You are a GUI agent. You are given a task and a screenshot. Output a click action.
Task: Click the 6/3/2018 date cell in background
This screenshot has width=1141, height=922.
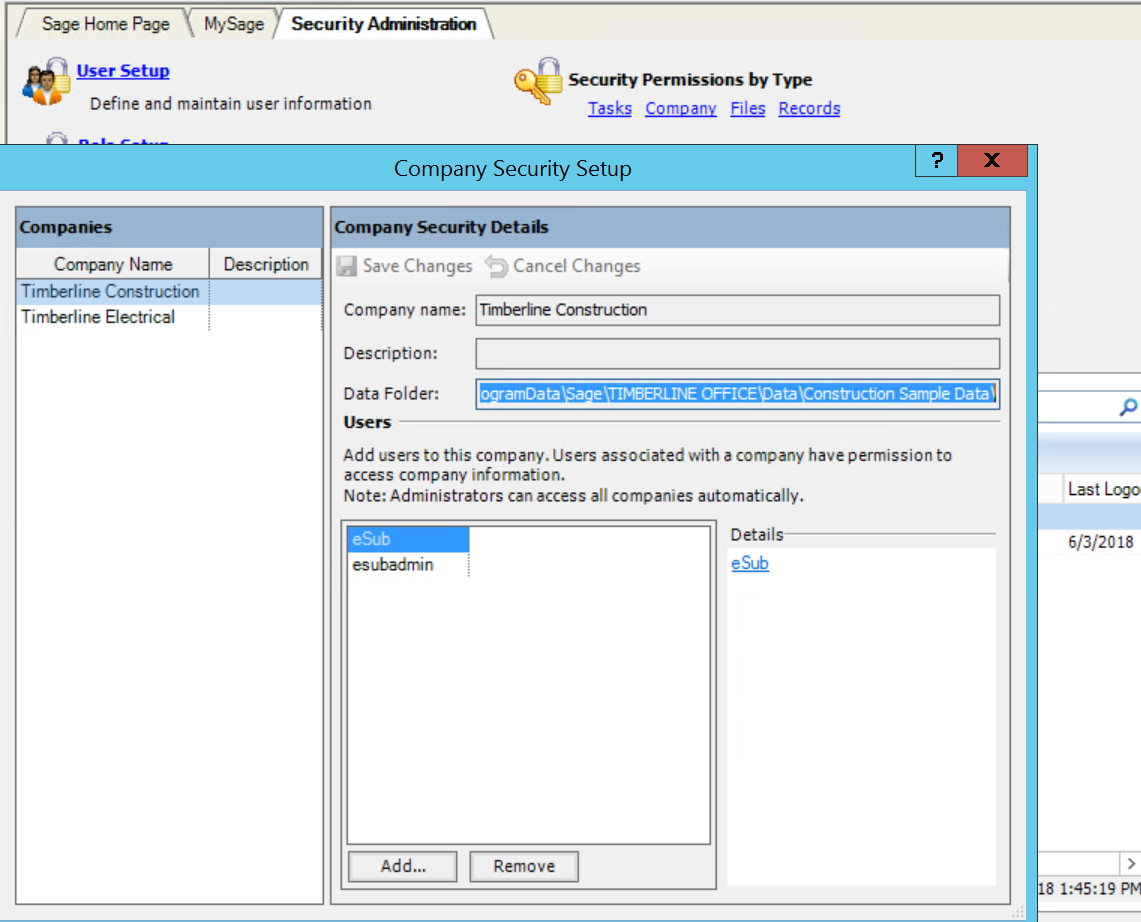[1101, 542]
